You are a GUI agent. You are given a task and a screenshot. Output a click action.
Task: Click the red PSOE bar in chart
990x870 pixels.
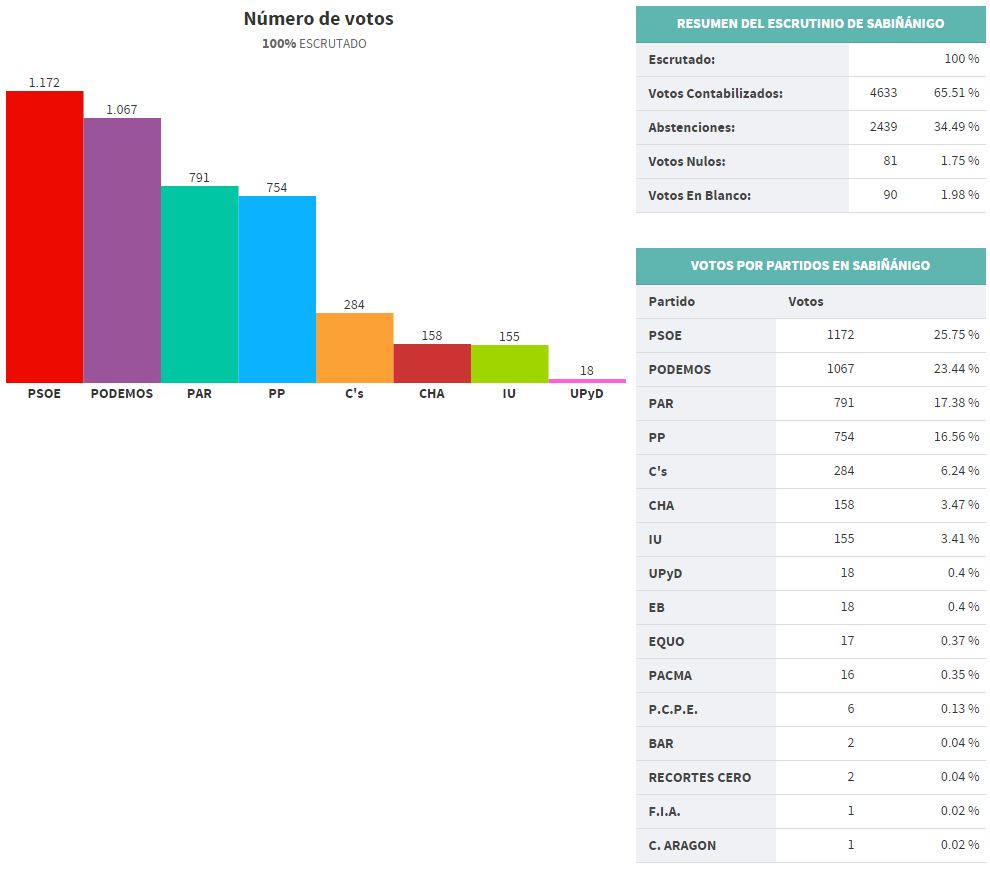click(44, 237)
